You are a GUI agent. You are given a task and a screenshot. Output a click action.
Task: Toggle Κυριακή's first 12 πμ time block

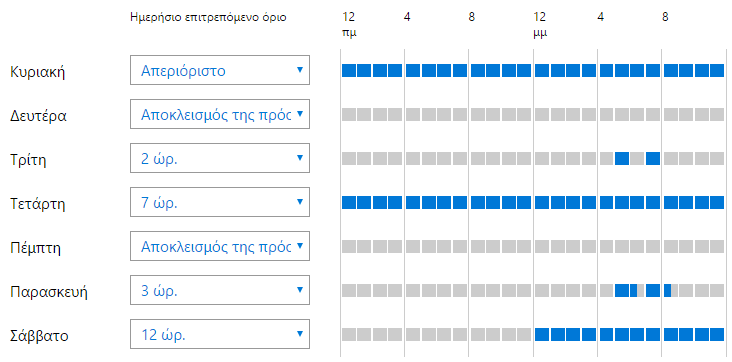click(x=349, y=71)
